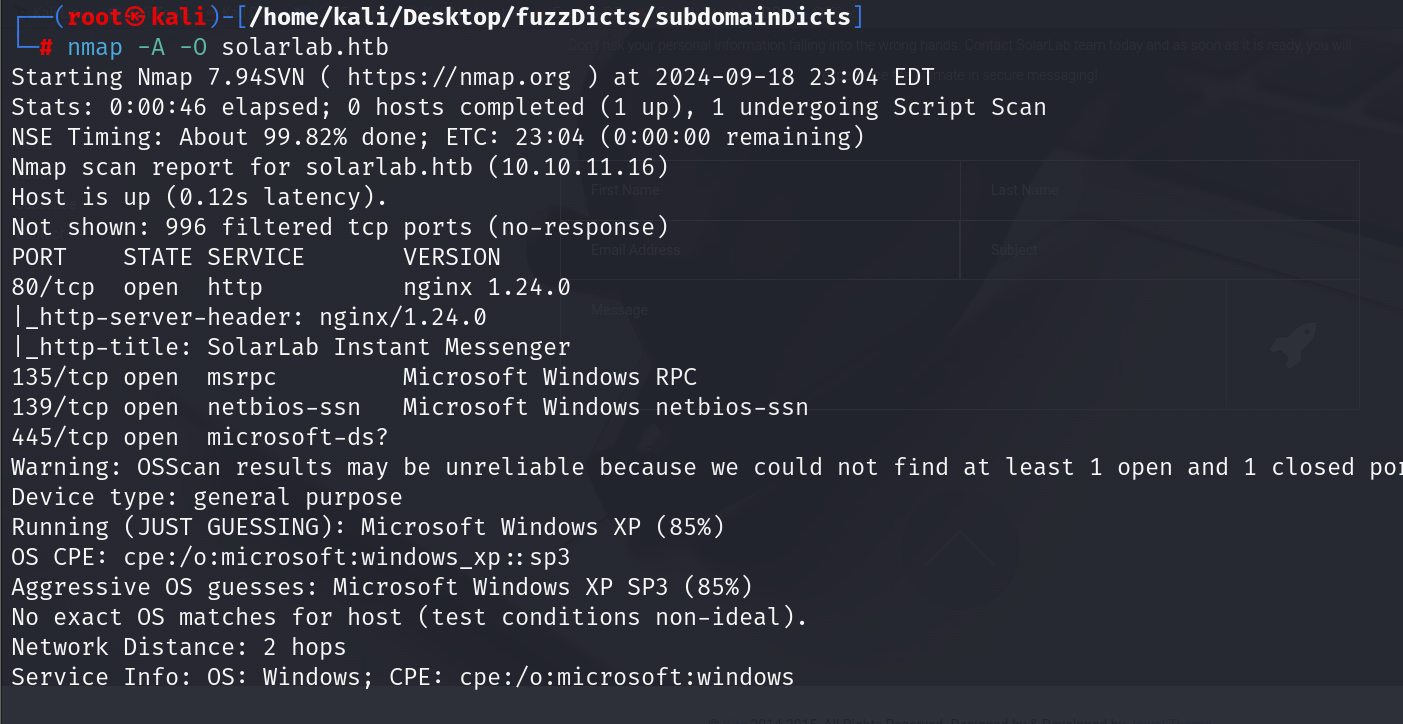The image size is (1403, 724).
Task: Click the First Name field
Action: [760, 190]
